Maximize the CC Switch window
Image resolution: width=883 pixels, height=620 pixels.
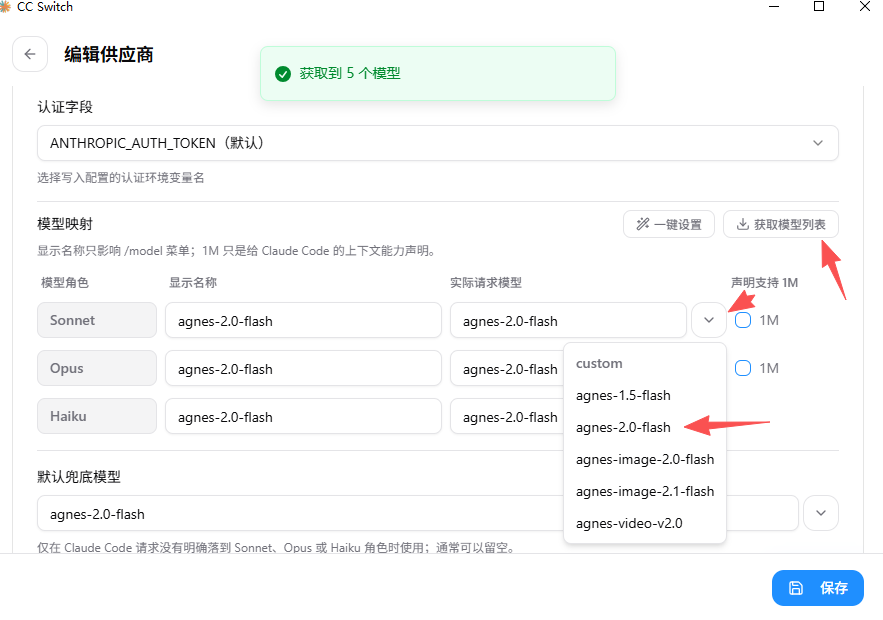[x=819, y=6]
